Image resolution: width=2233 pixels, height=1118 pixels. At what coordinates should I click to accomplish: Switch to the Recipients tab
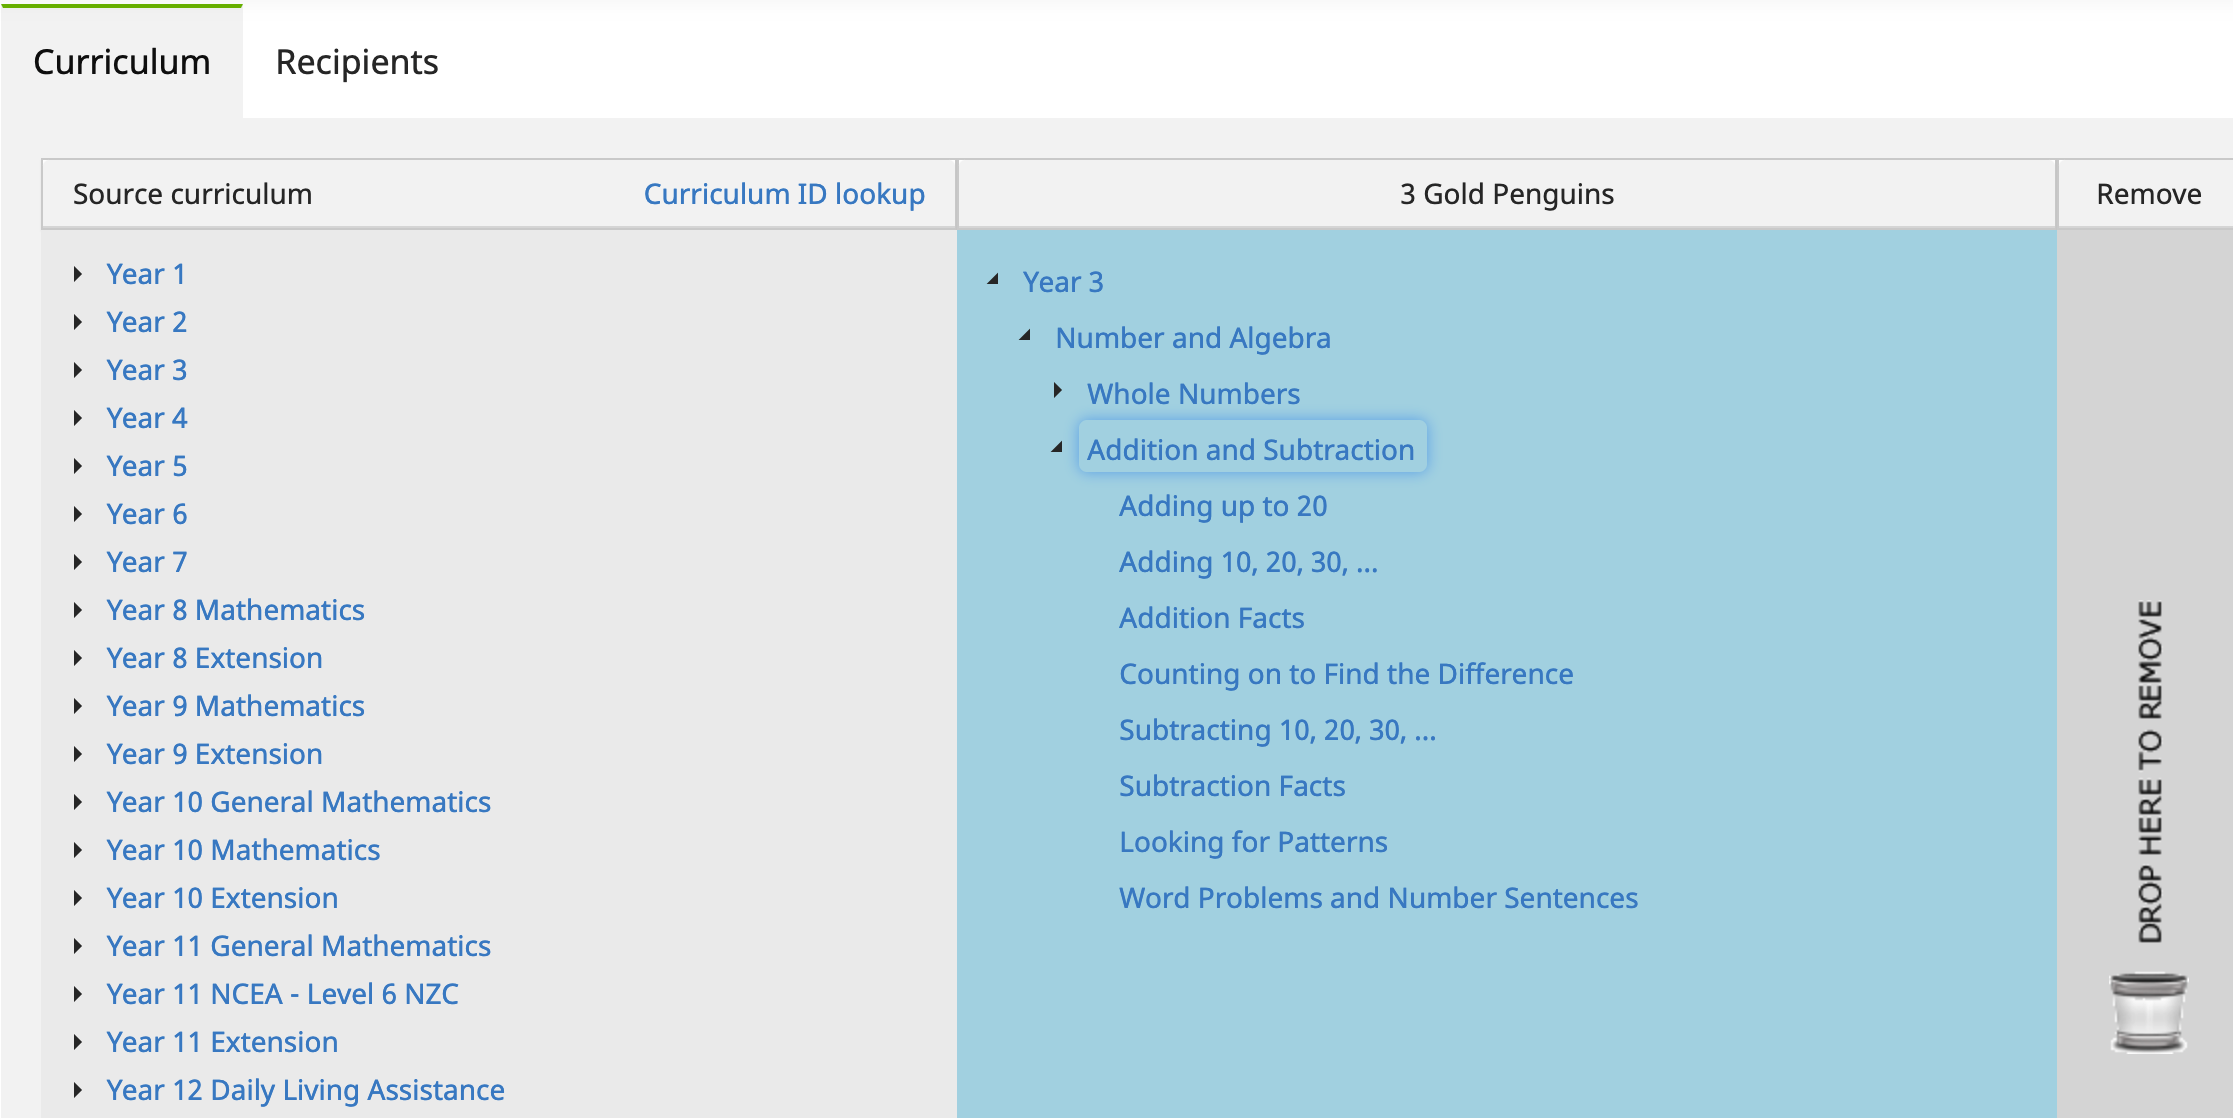[x=357, y=62]
